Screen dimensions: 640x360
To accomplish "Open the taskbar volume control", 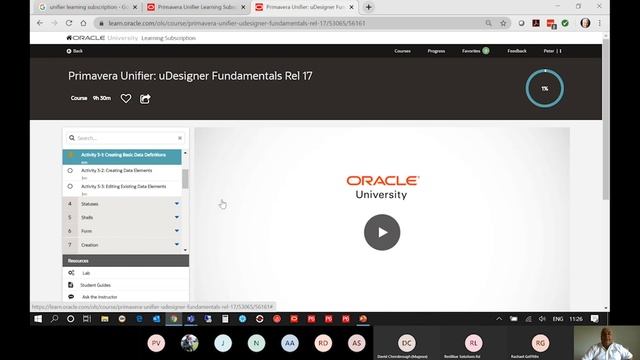I will tap(542, 319).
